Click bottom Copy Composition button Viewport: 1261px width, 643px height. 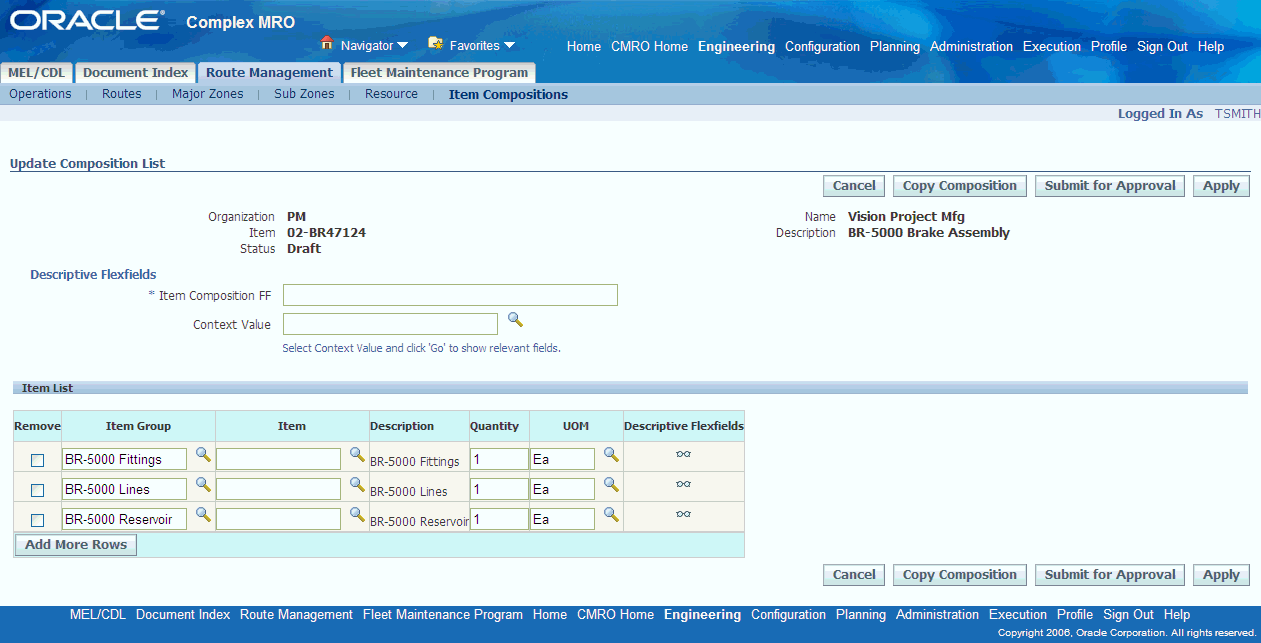coord(959,575)
